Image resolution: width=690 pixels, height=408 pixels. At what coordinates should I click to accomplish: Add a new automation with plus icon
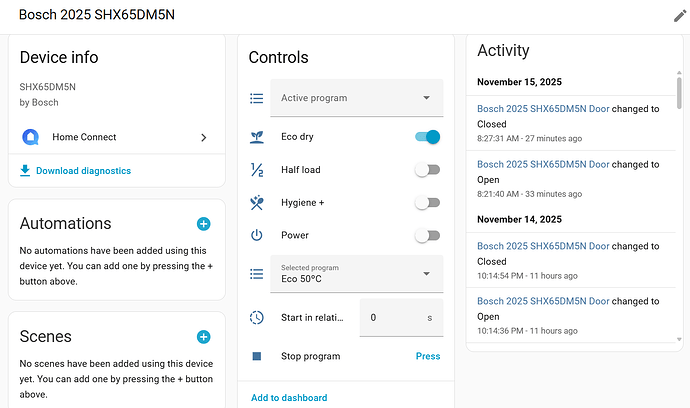click(x=203, y=224)
